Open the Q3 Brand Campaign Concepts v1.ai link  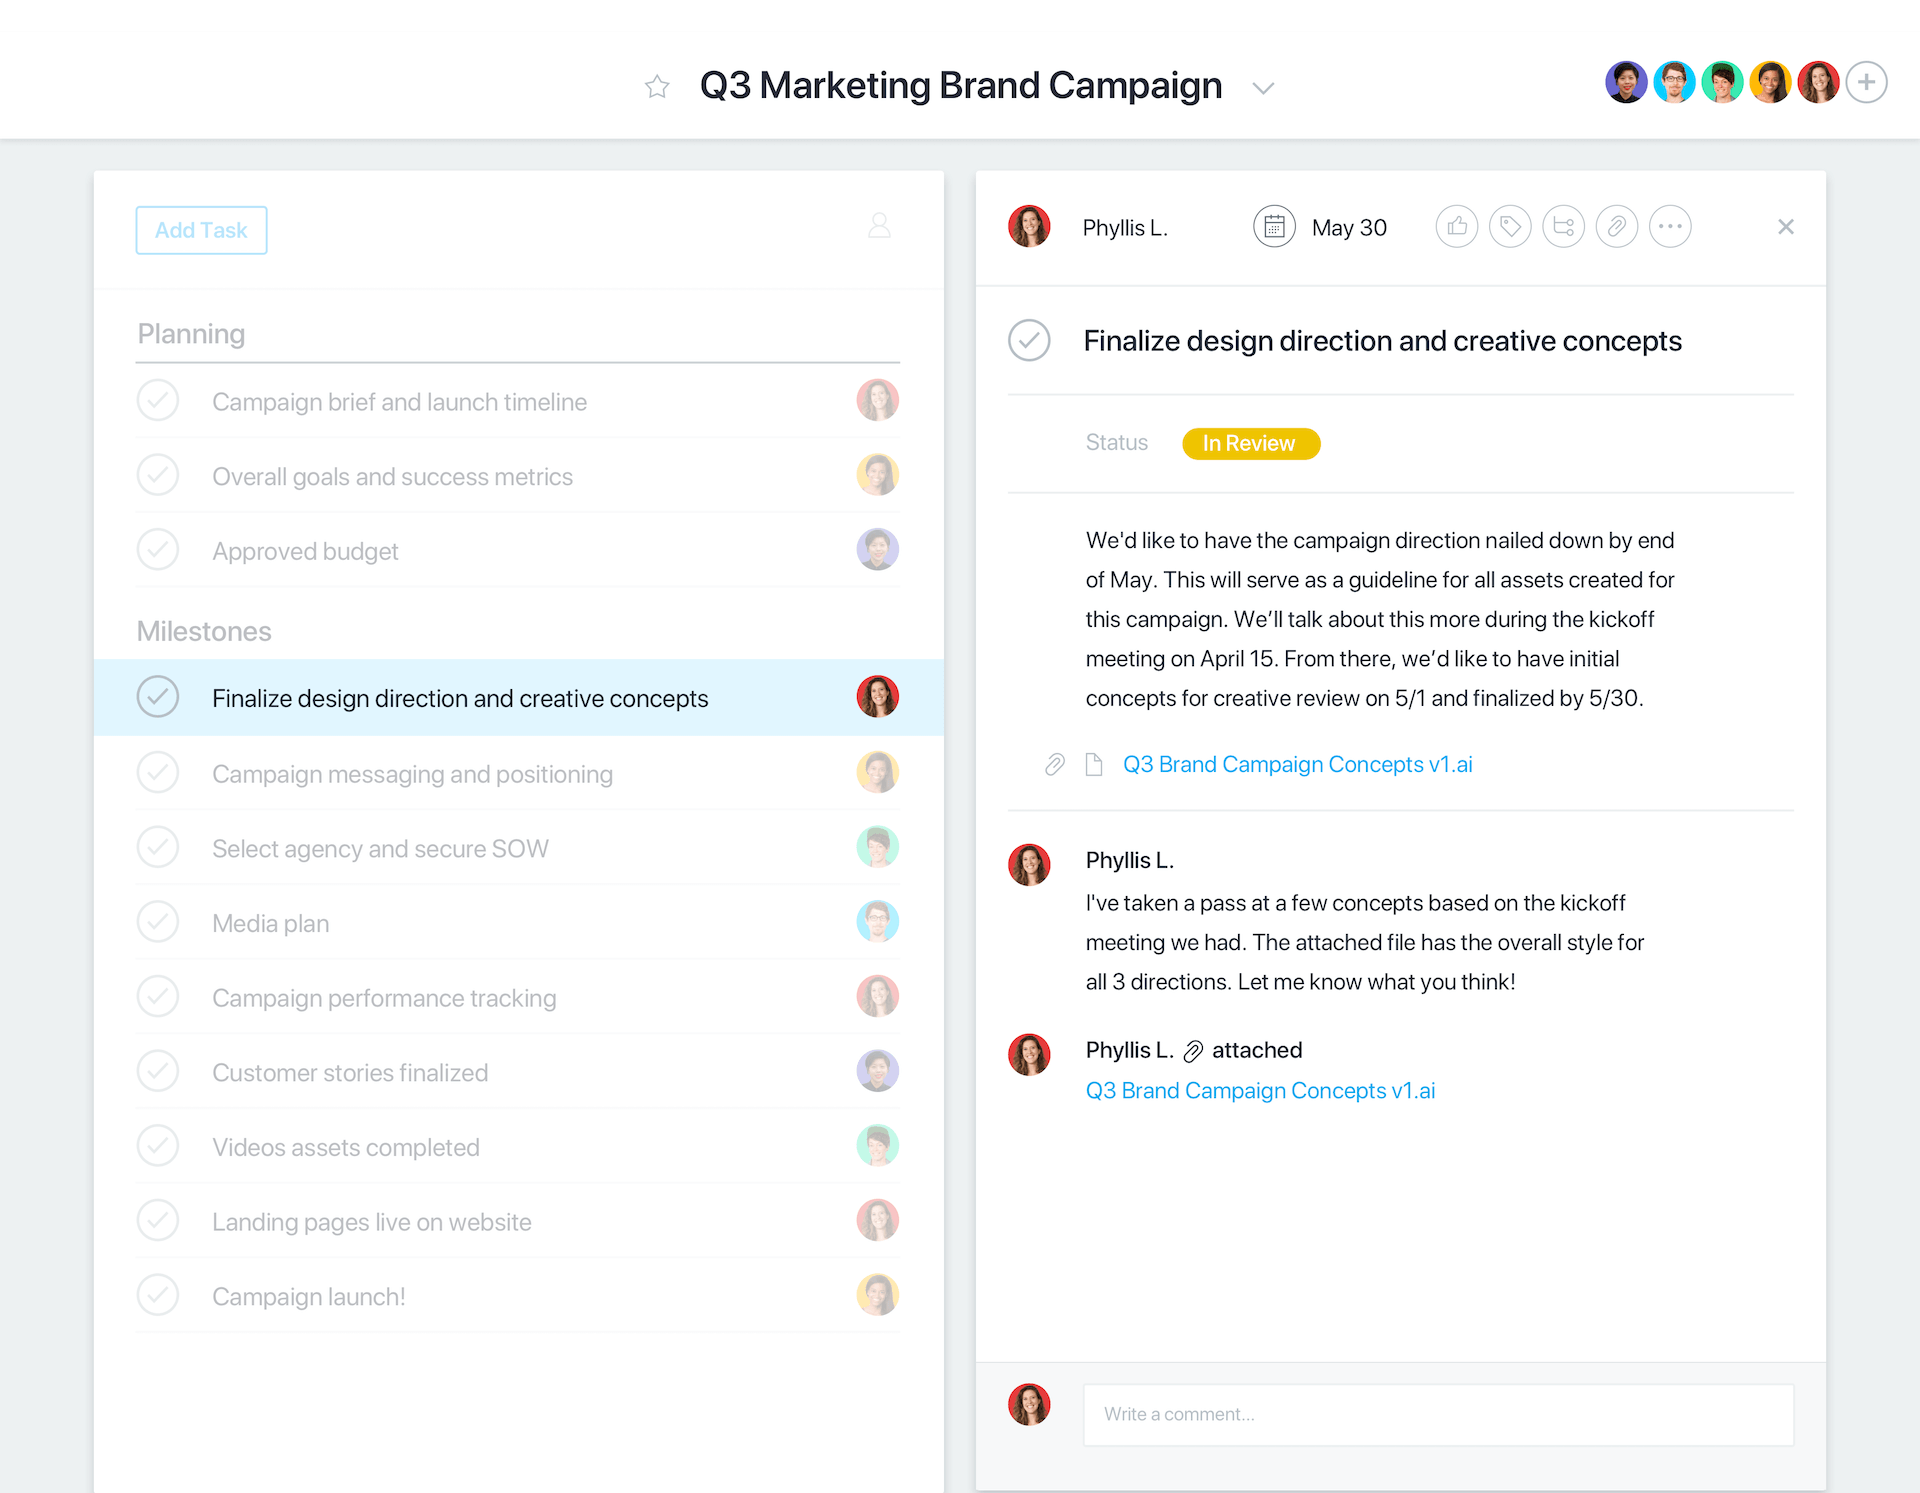point(1297,764)
